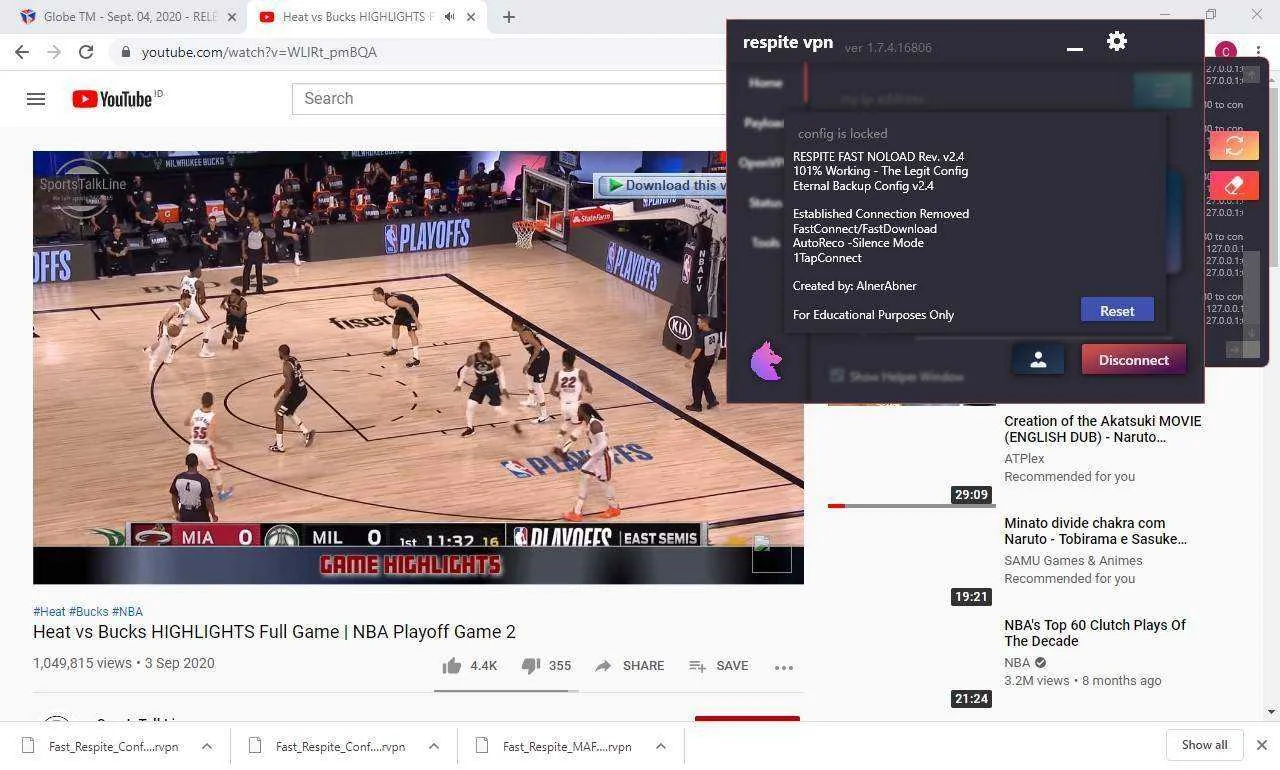Open ATPlex channel name
This screenshot has width=1280, height=770.
pyautogui.click(x=1024, y=459)
